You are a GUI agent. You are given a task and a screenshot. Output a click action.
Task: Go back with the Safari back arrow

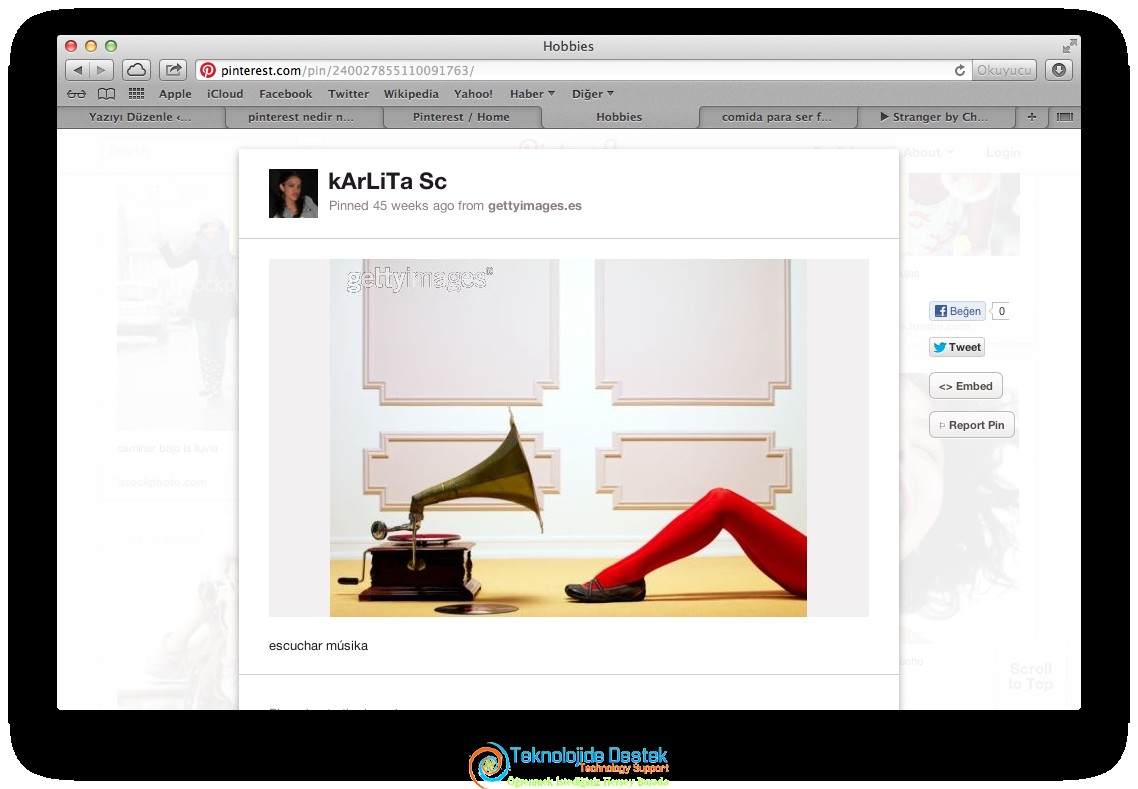78,70
